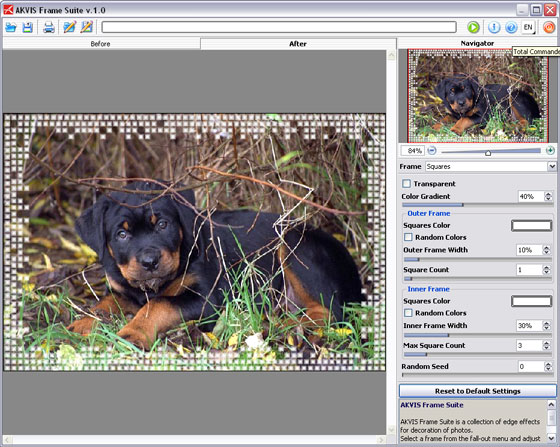560x447 pixels.
Task: Change interface language via EN button
Action: tap(528, 27)
